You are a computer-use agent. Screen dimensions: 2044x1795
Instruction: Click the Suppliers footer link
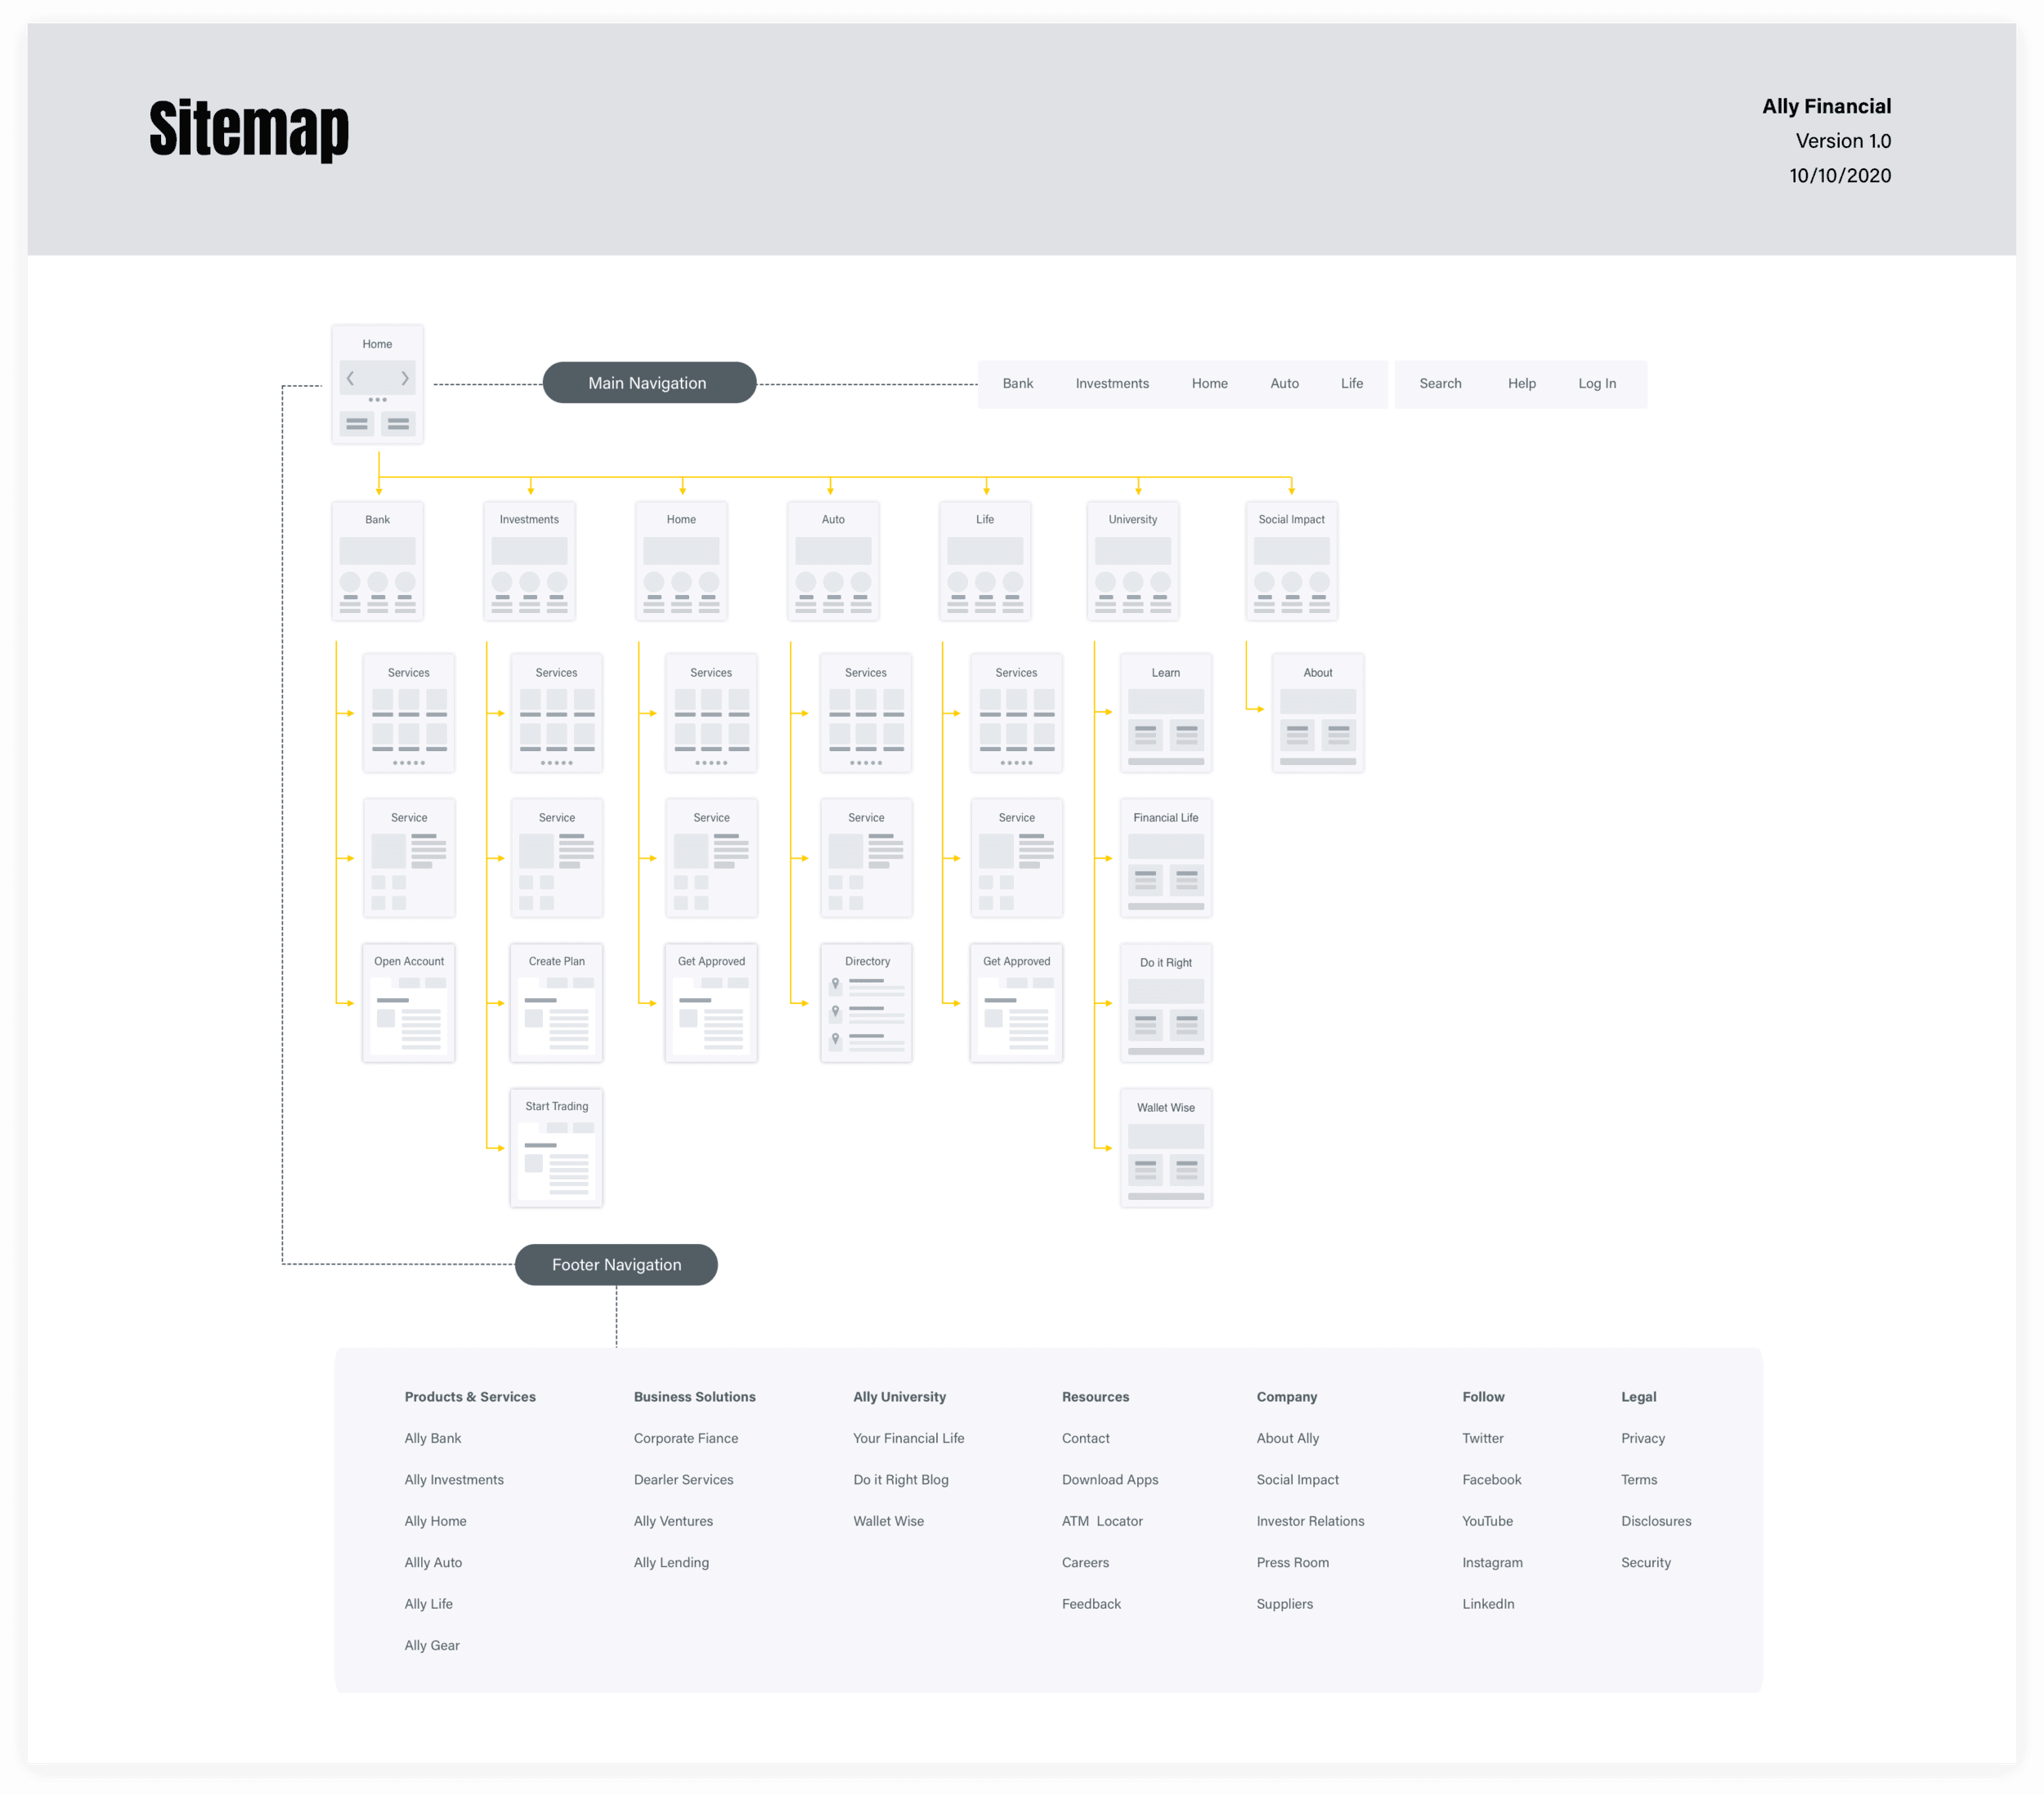(1285, 1604)
